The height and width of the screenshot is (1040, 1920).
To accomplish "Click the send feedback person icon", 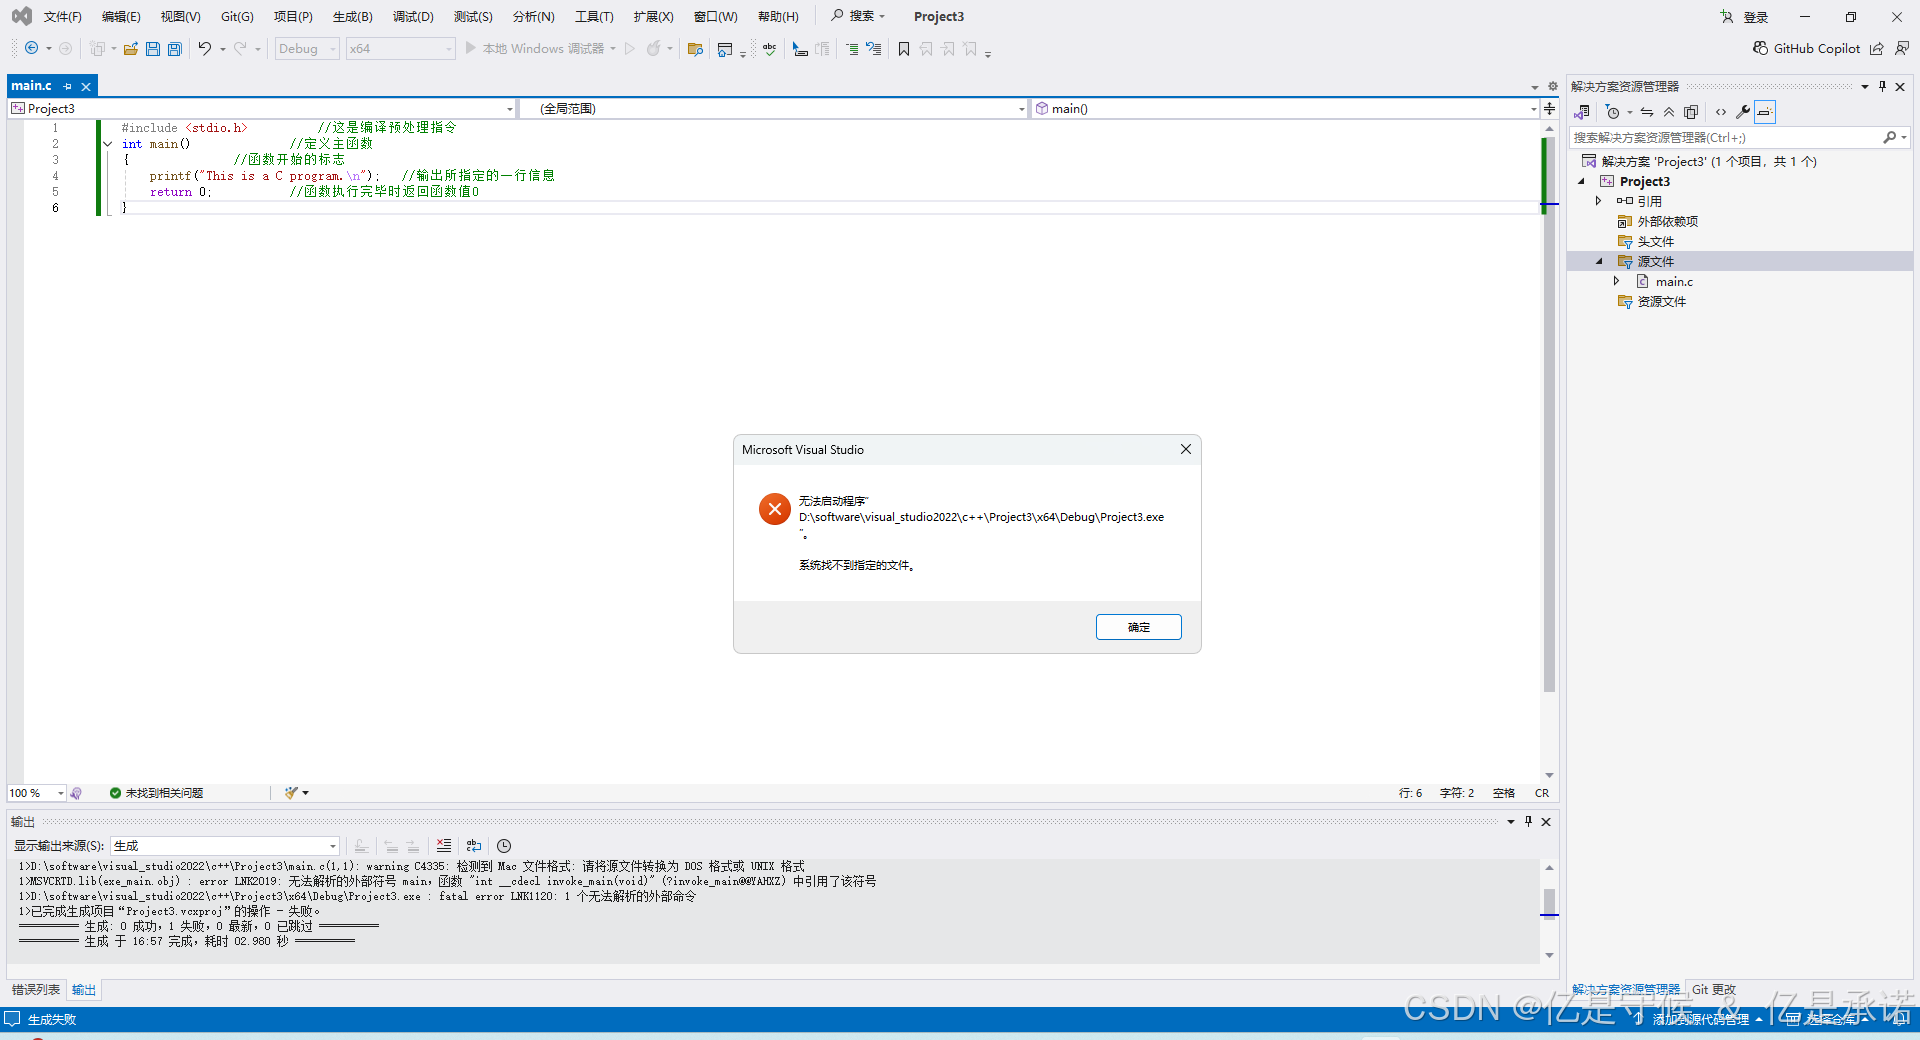I will coord(1902,48).
